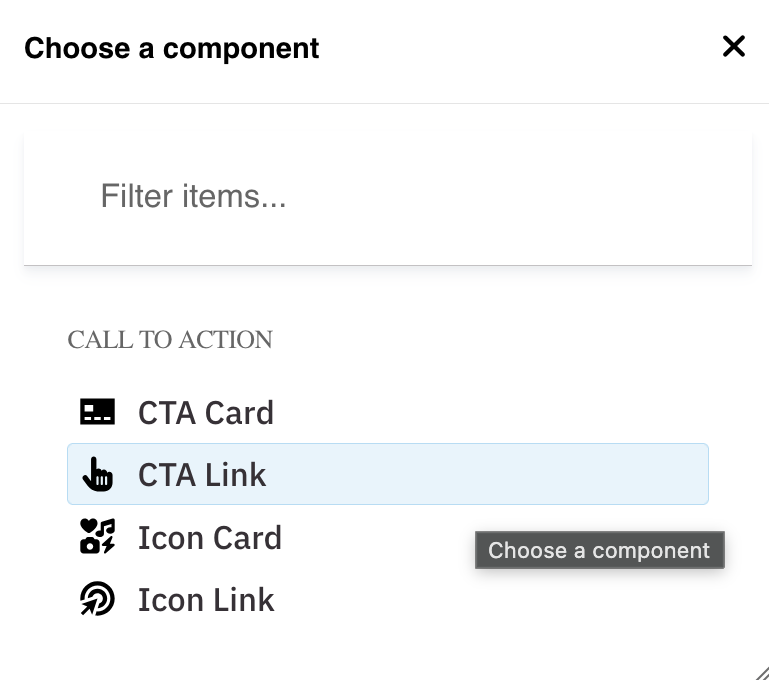Select the CTA Card component label
The width and height of the screenshot is (769, 680).
(205, 412)
